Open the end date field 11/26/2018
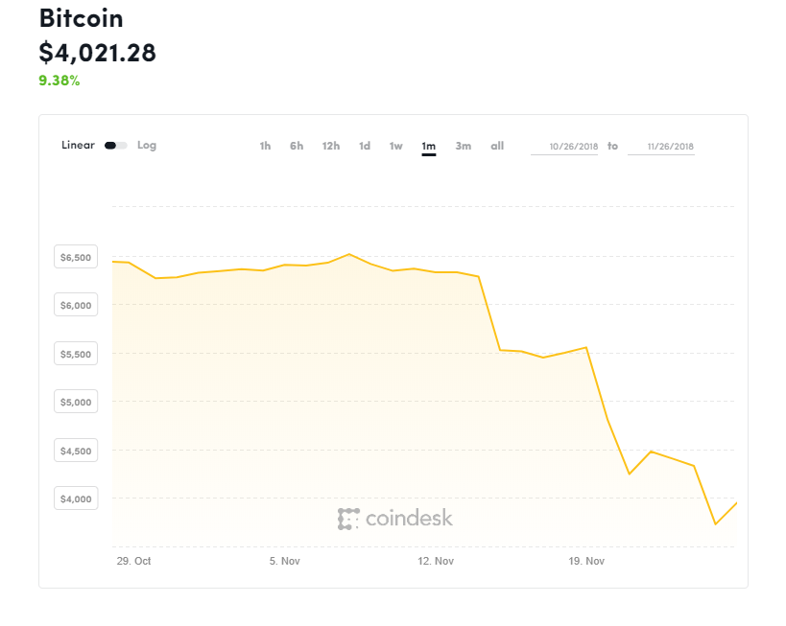The width and height of the screenshot is (786, 626). [661, 146]
